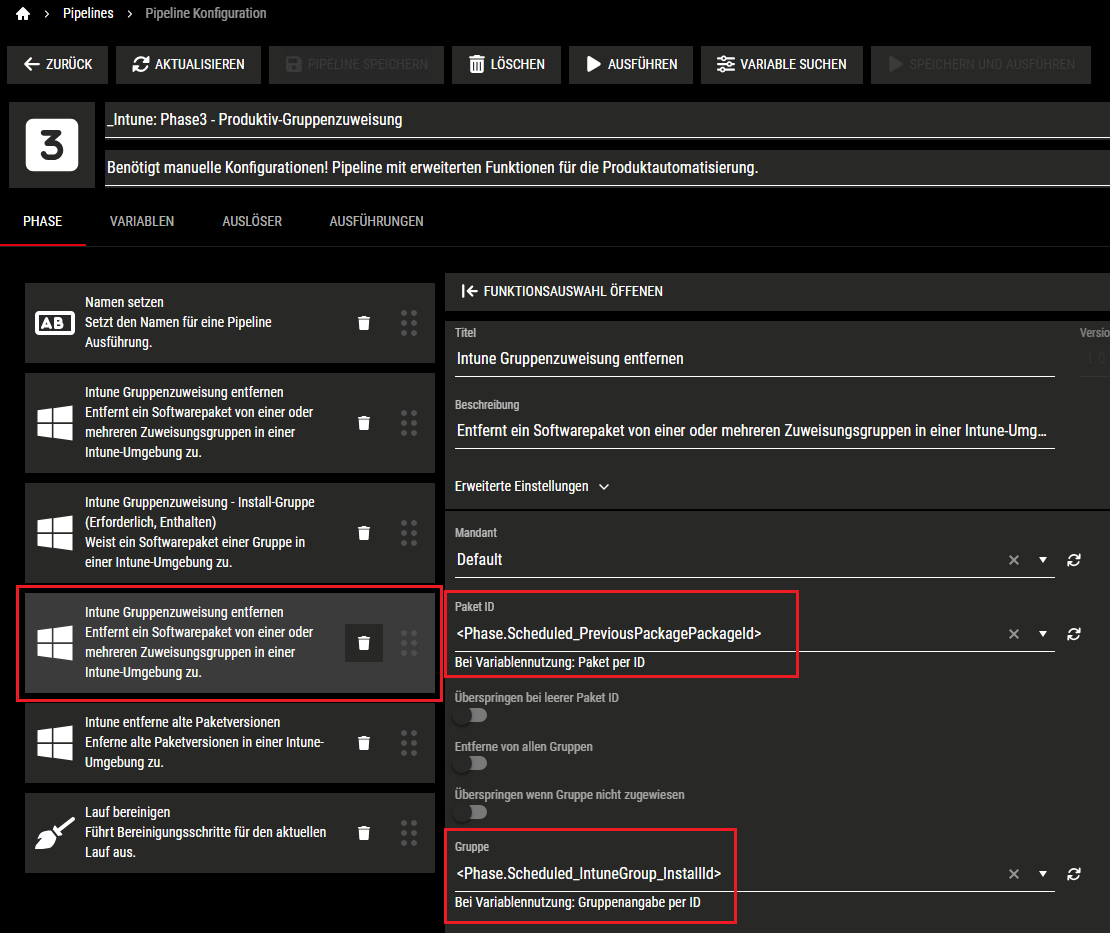
Task: Click refresh icon next to Gruppe field
Action: pyautogui.click(x=1074, y=874)
